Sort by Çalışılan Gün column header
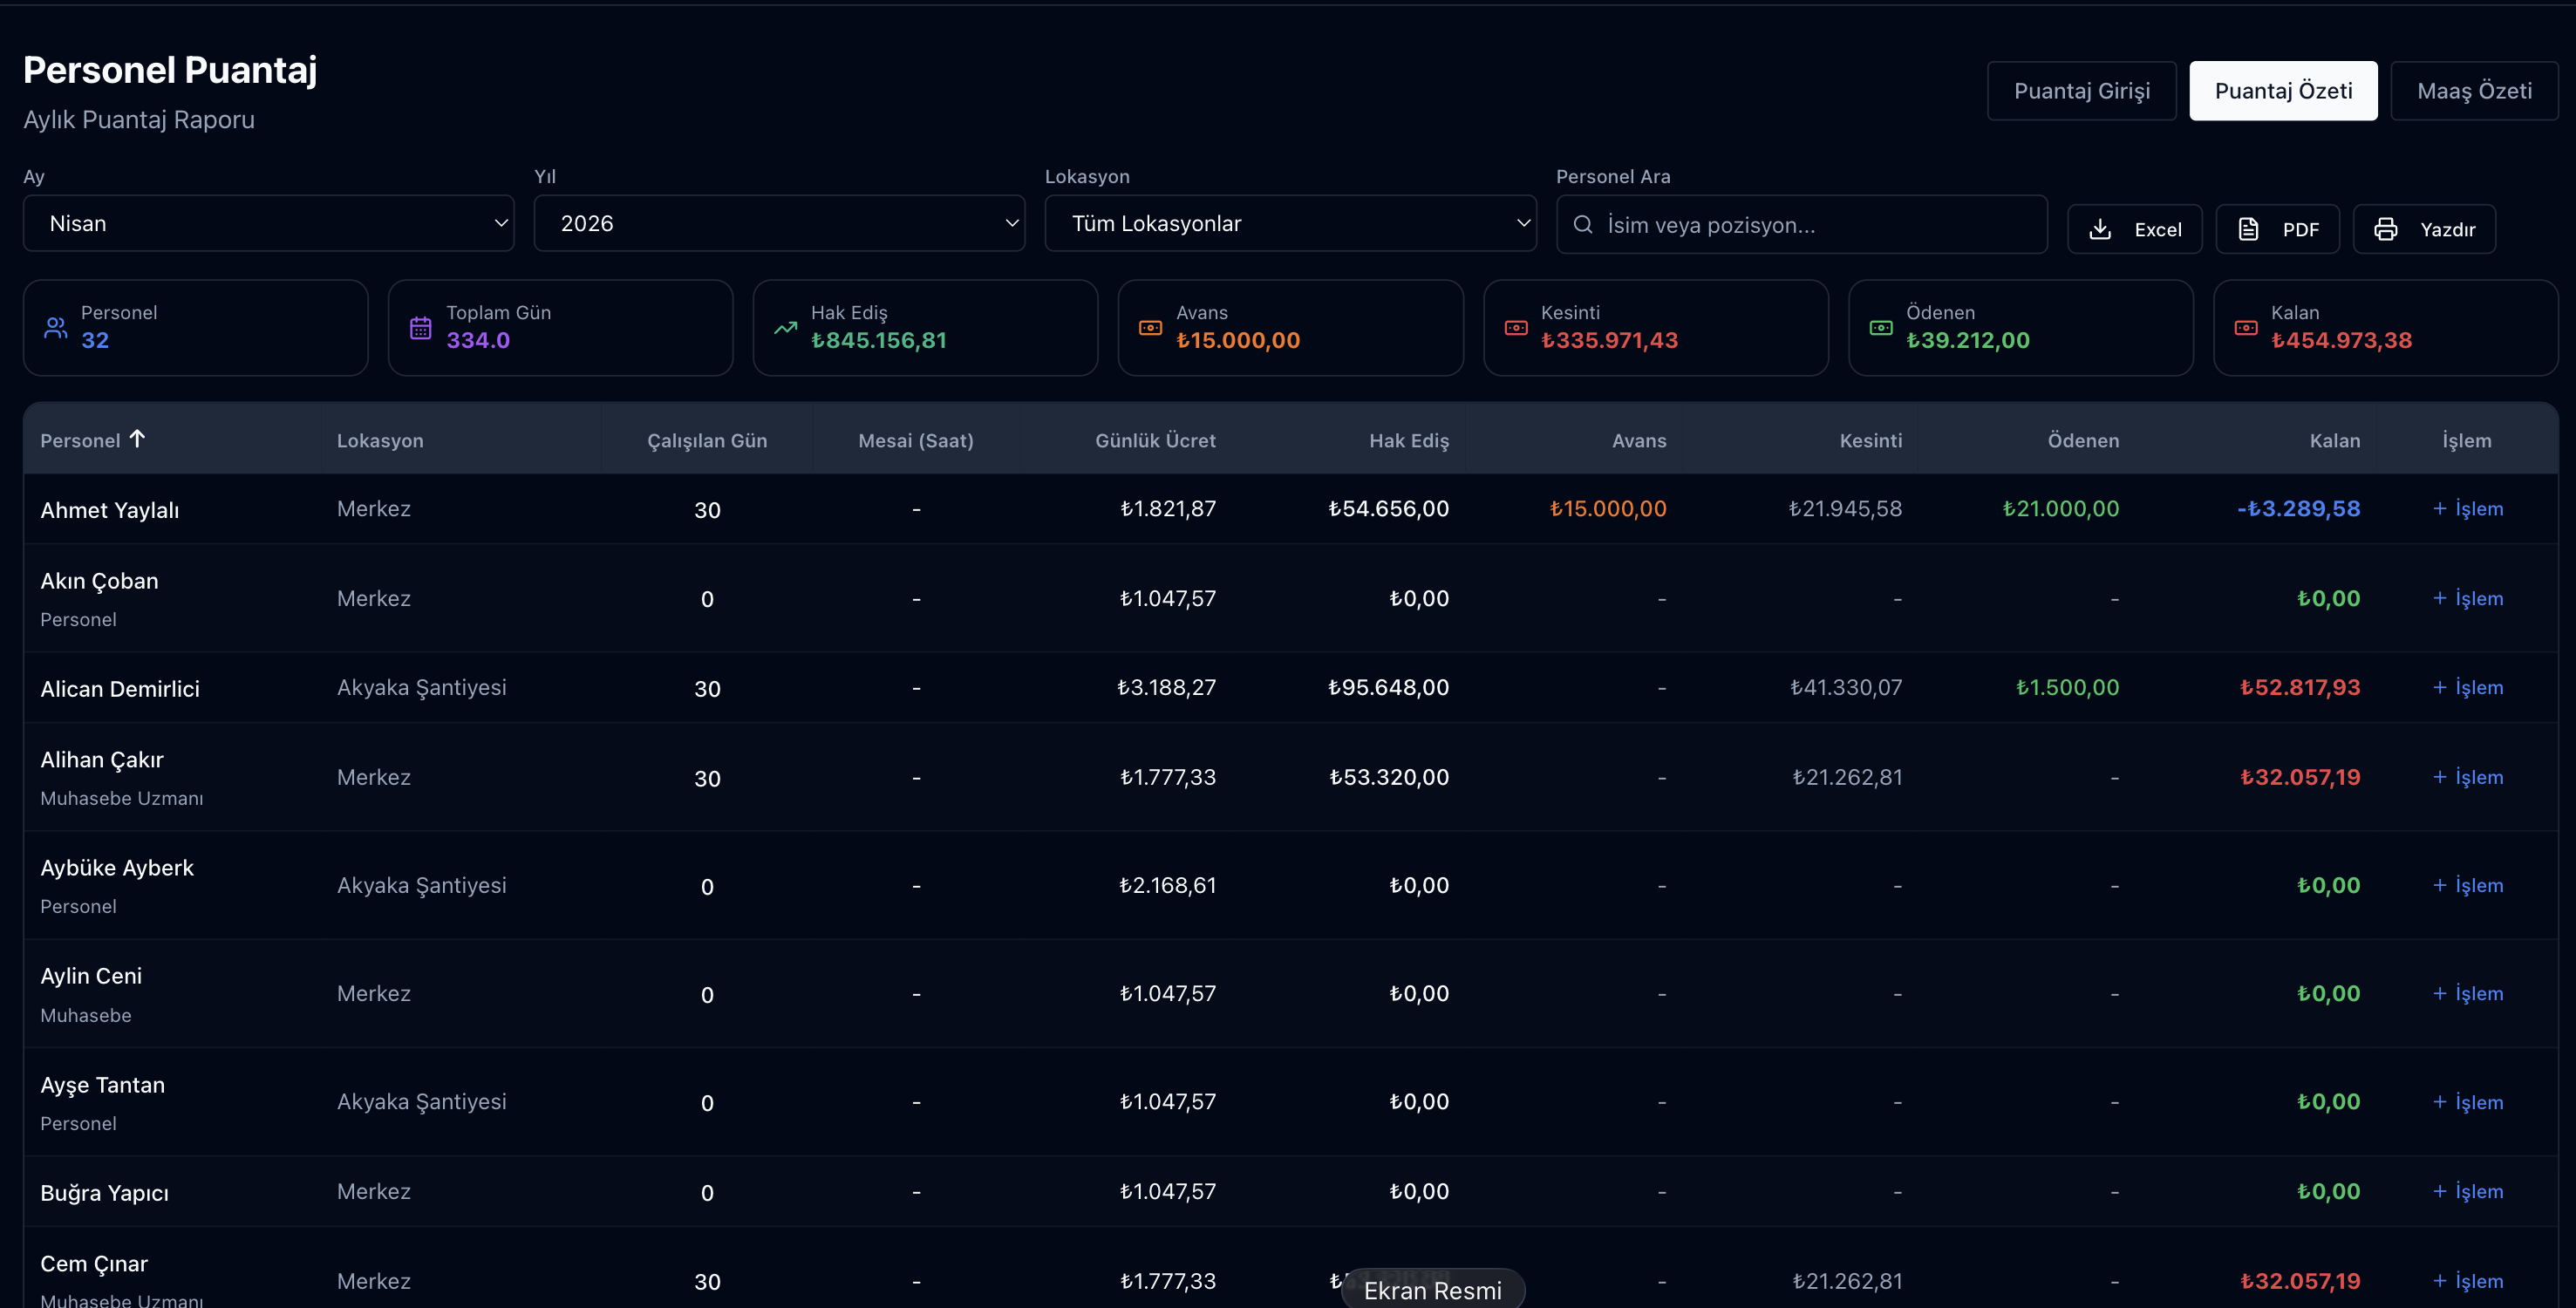 tap(707, 440)
